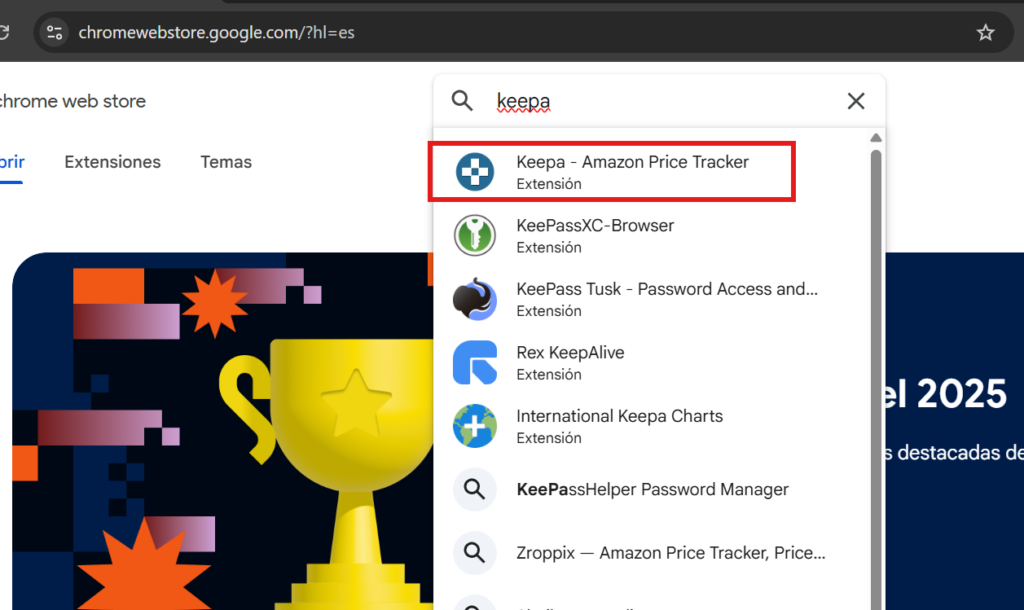
Task: Switch to the Temas tab
Action: tap(226, 162)
